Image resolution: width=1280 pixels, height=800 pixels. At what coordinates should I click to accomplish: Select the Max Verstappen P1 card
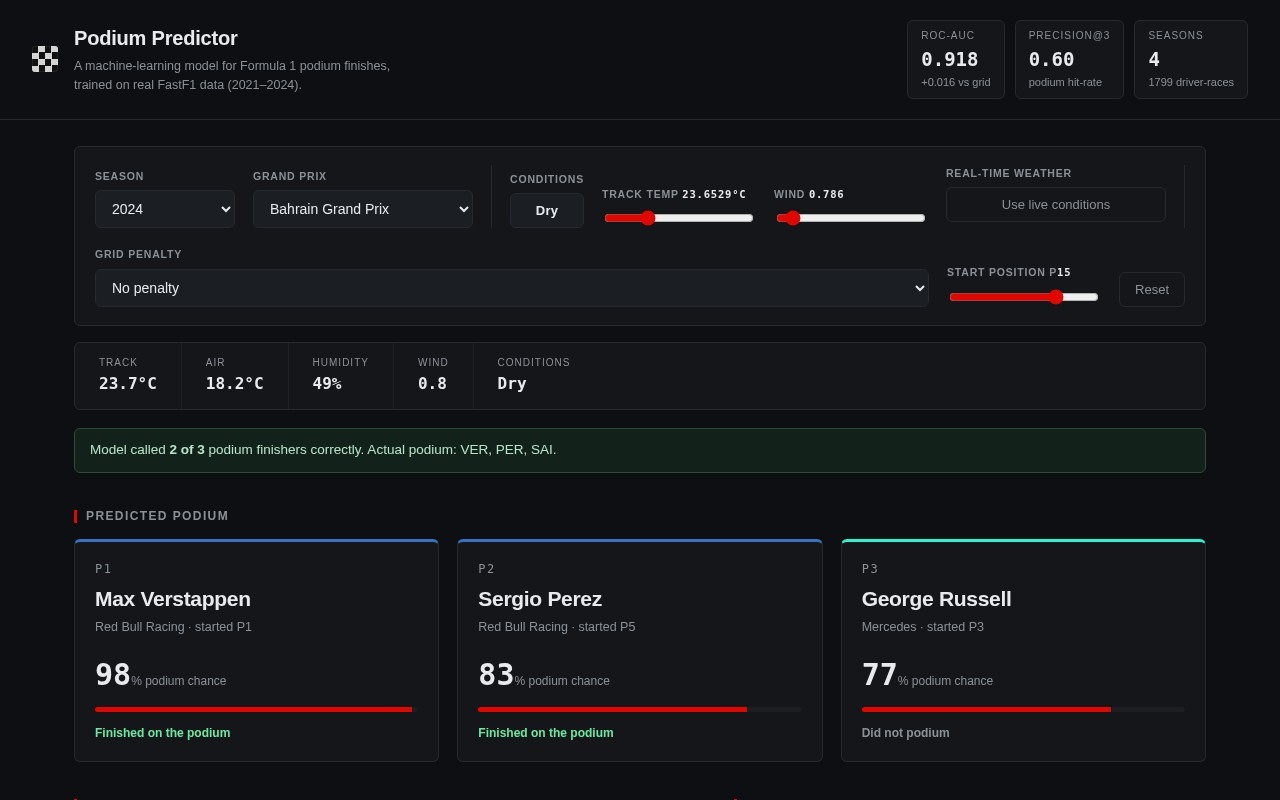(x=256, y=651)
